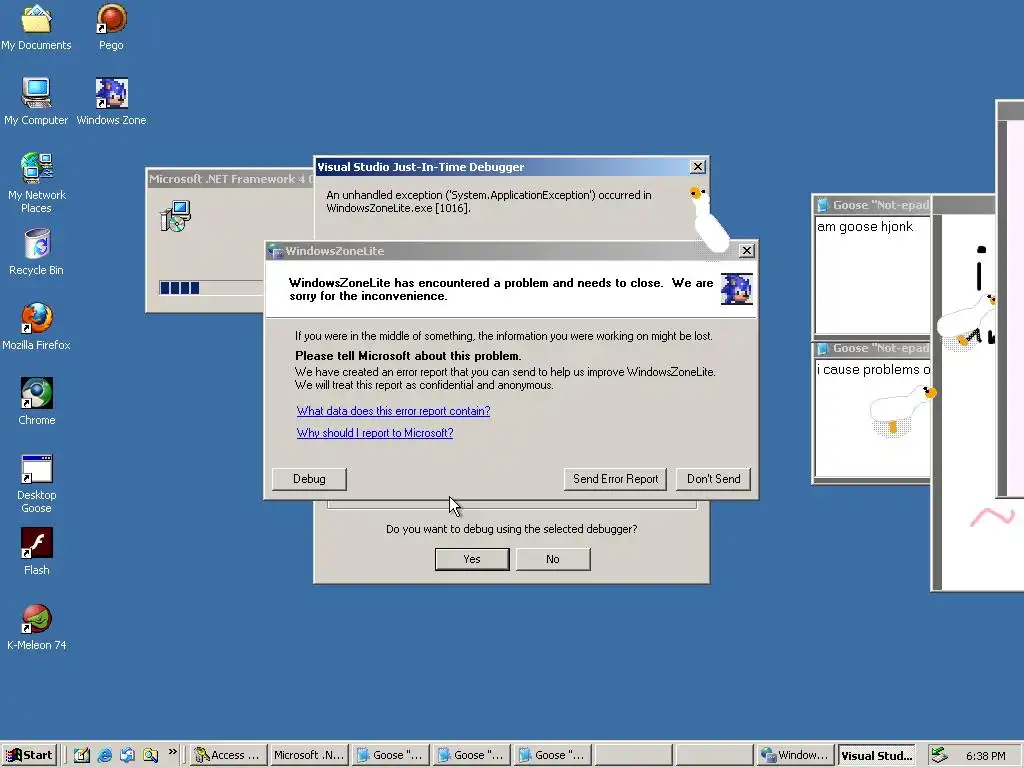Switch to Visual Stud... taskbar button
This screenshot has width=1024, height=768.
[x=876, y=755]
